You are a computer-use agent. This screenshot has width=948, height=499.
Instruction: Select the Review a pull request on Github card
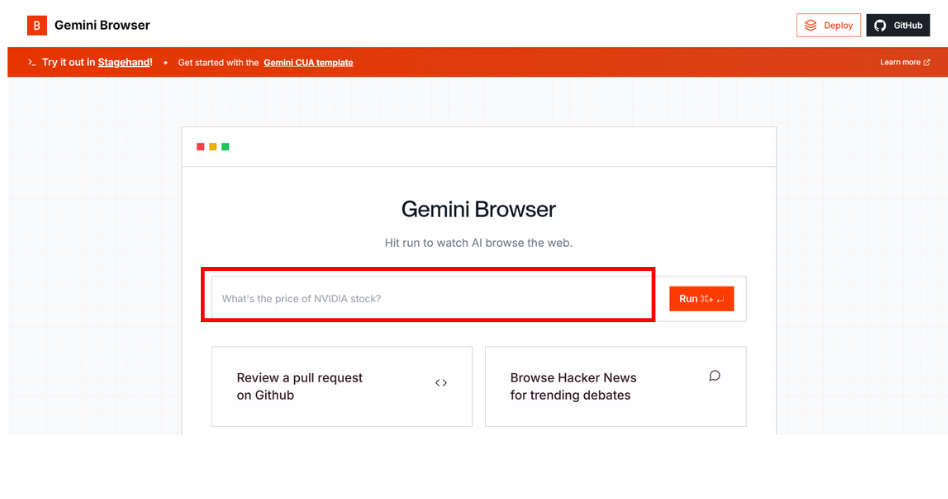(341, 386)
